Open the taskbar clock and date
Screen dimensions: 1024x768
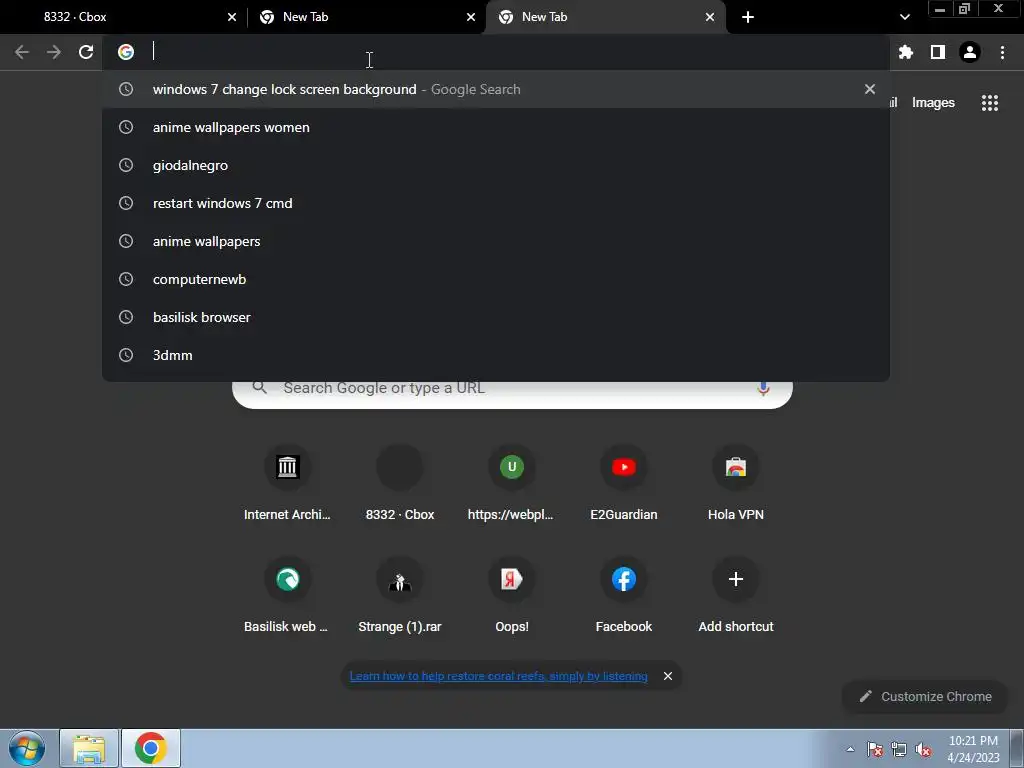(973, 749)
